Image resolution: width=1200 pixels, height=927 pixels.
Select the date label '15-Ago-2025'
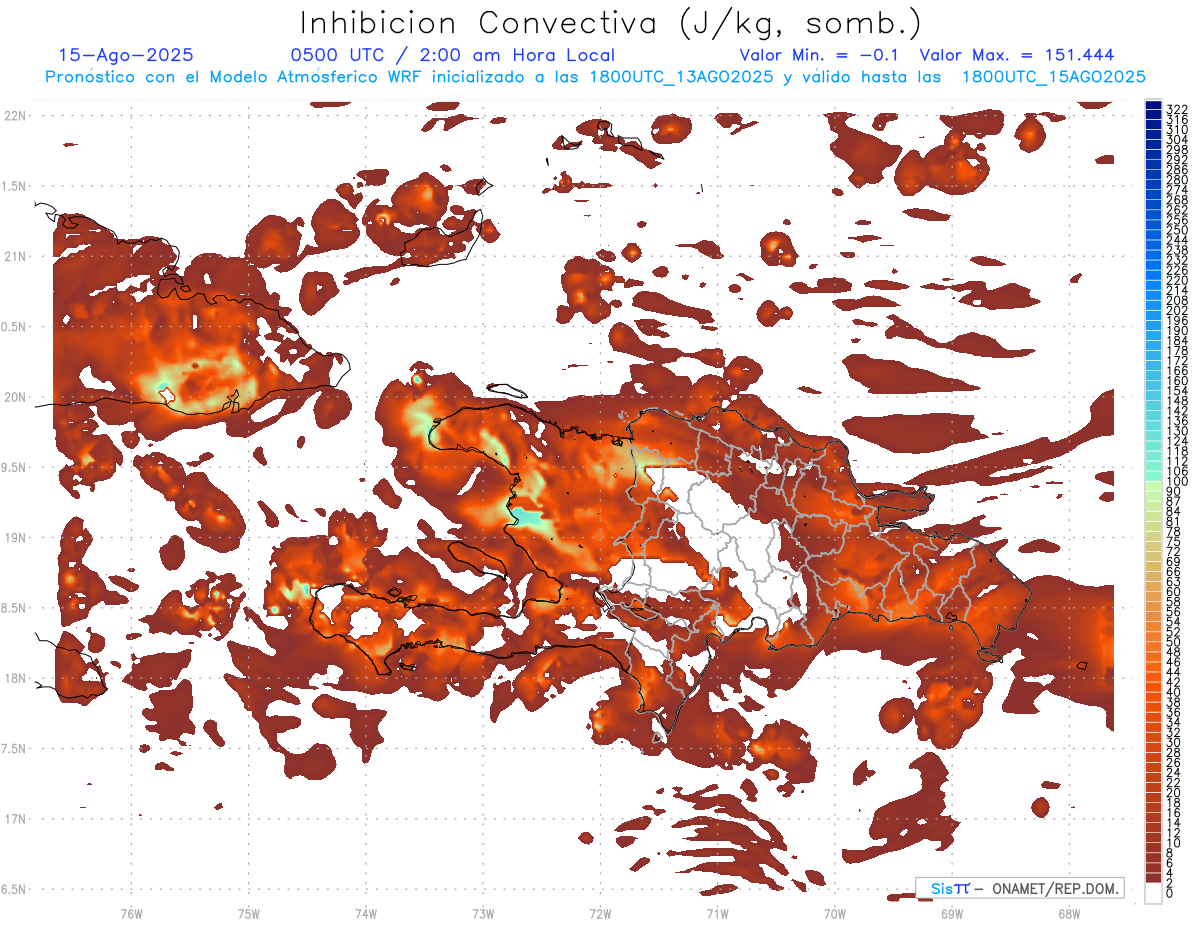click(x=126, y=55)
